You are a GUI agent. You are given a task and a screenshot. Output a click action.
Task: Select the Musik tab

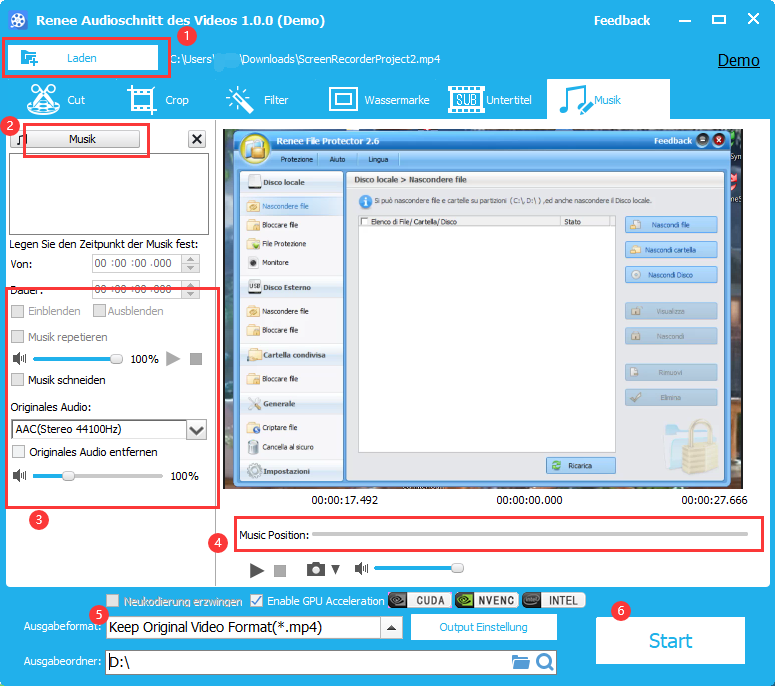(608, 99)
